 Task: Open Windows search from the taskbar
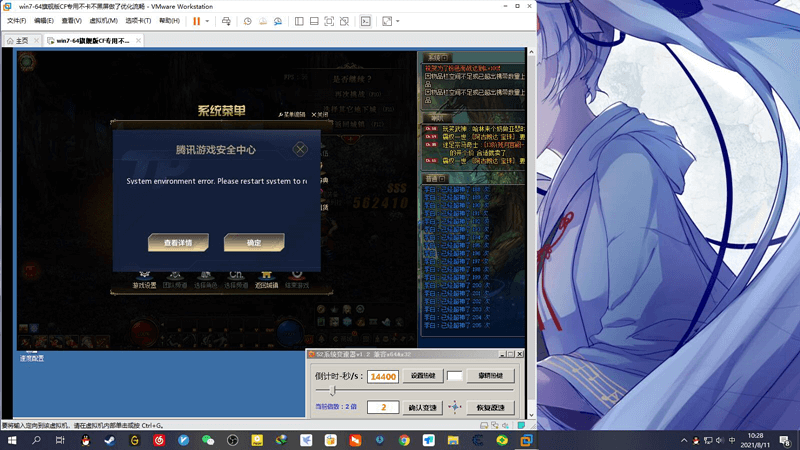tap(36, 440)
